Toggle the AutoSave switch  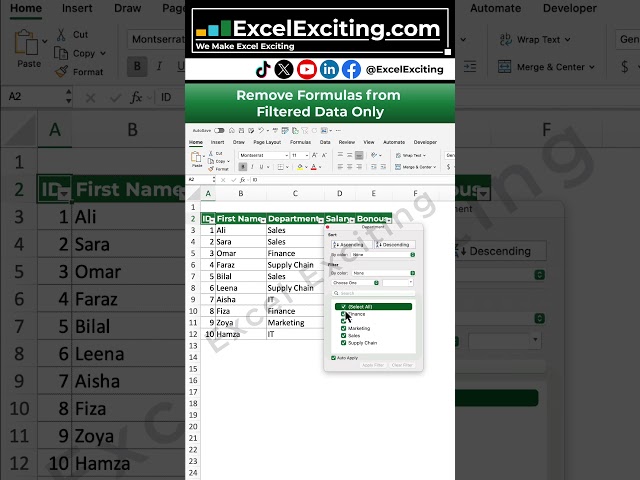tap(220, 131)
